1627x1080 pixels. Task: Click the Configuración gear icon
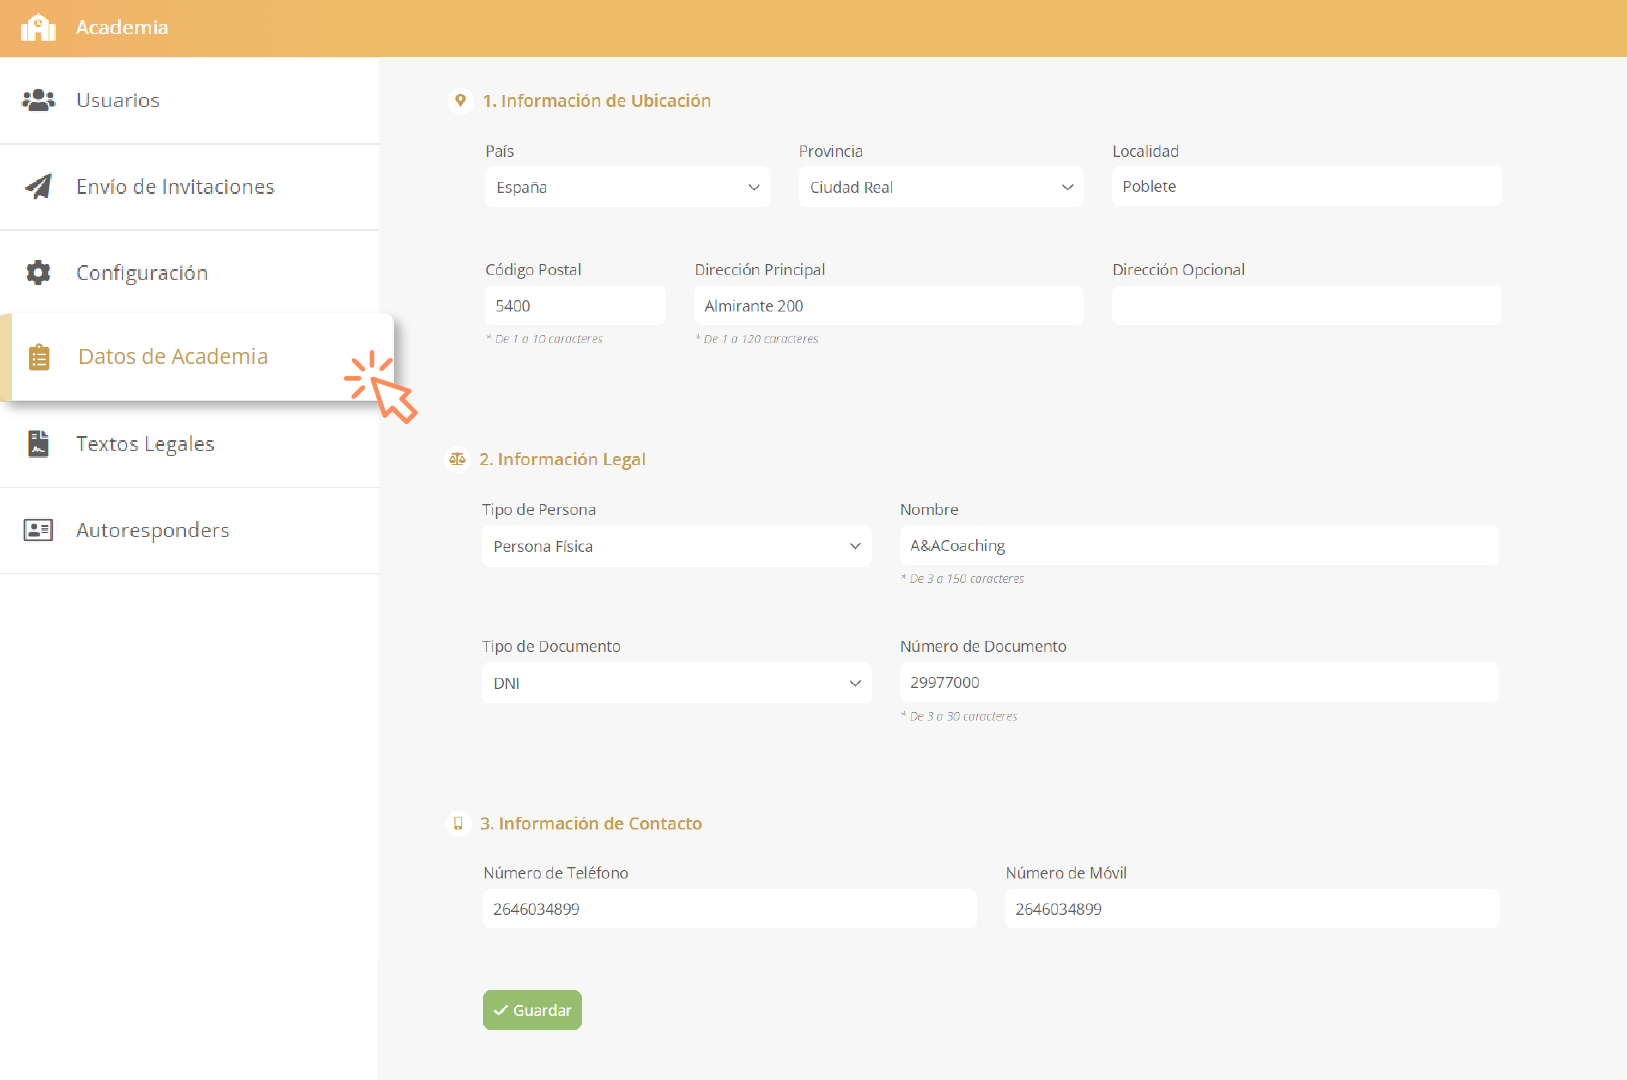tap(38, 273)
